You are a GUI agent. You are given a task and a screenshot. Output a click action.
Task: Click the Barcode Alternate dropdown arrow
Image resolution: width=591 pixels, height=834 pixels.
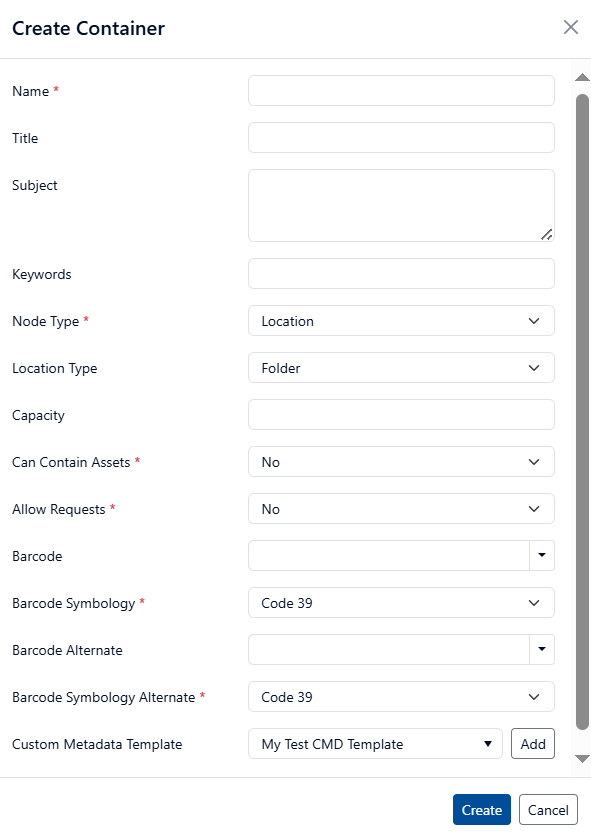542,649
